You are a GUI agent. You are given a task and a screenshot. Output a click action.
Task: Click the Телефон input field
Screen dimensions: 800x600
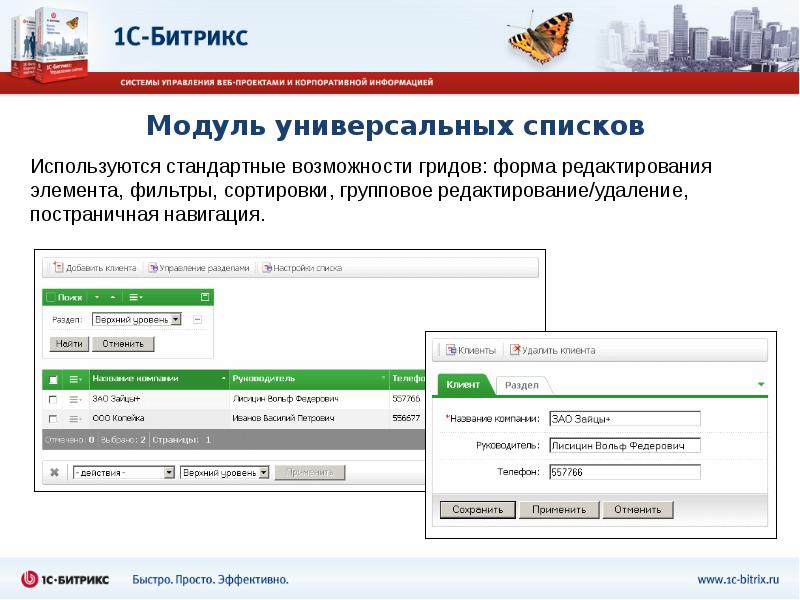coord(625,472)
